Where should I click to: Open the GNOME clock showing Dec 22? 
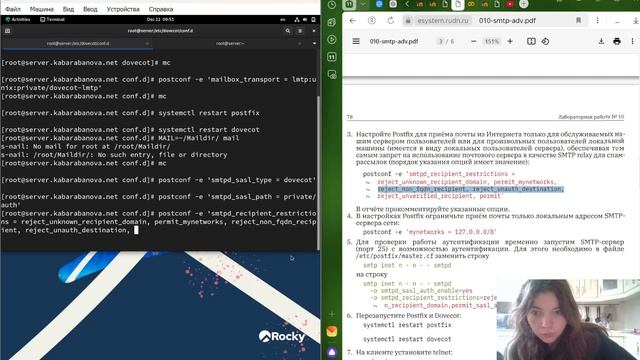160,19
